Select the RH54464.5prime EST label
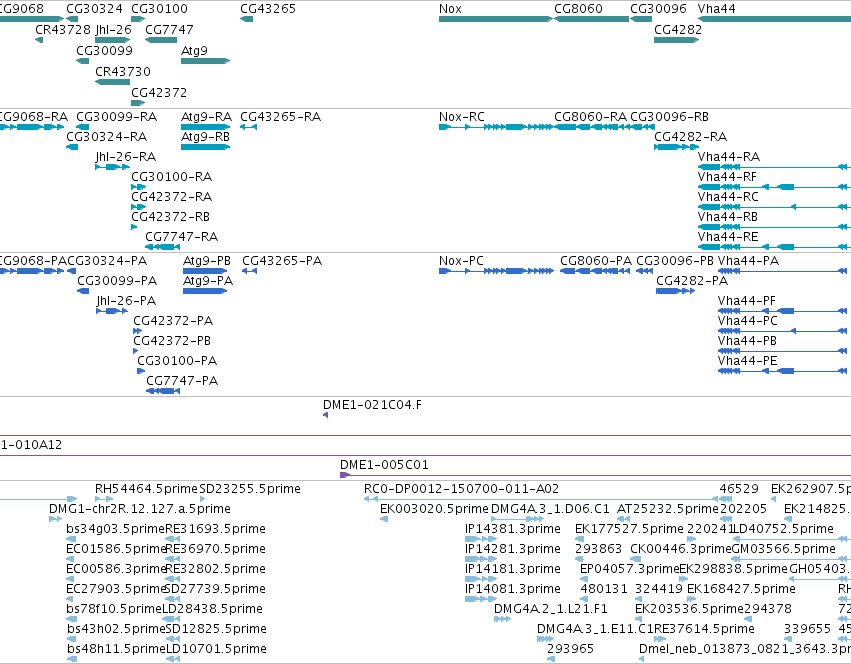This screenshot has width=851, height=664. [147, 489]
